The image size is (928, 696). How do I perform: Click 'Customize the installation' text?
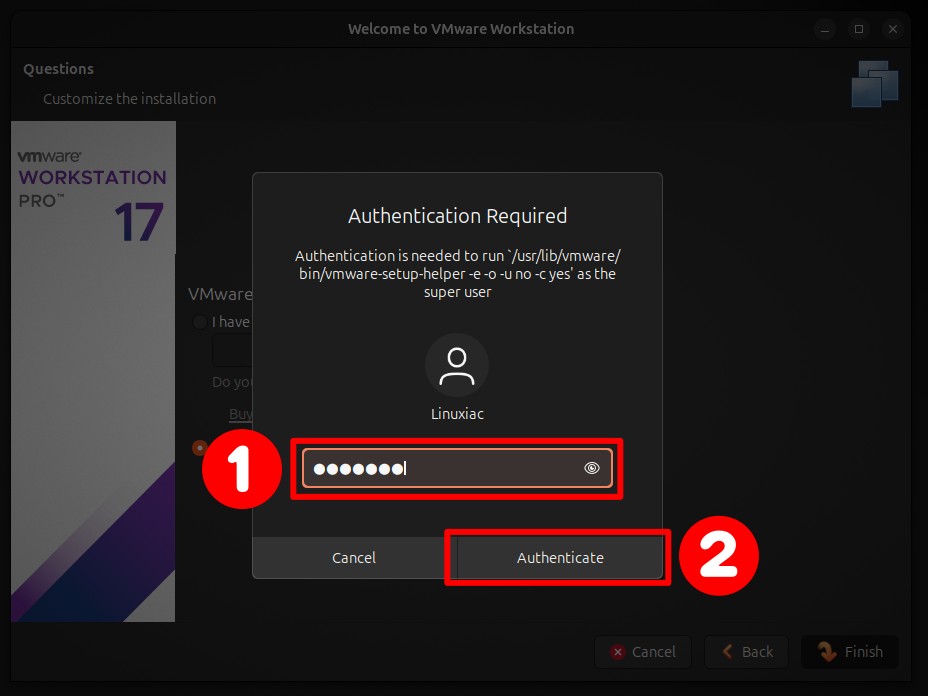[129, 99]
